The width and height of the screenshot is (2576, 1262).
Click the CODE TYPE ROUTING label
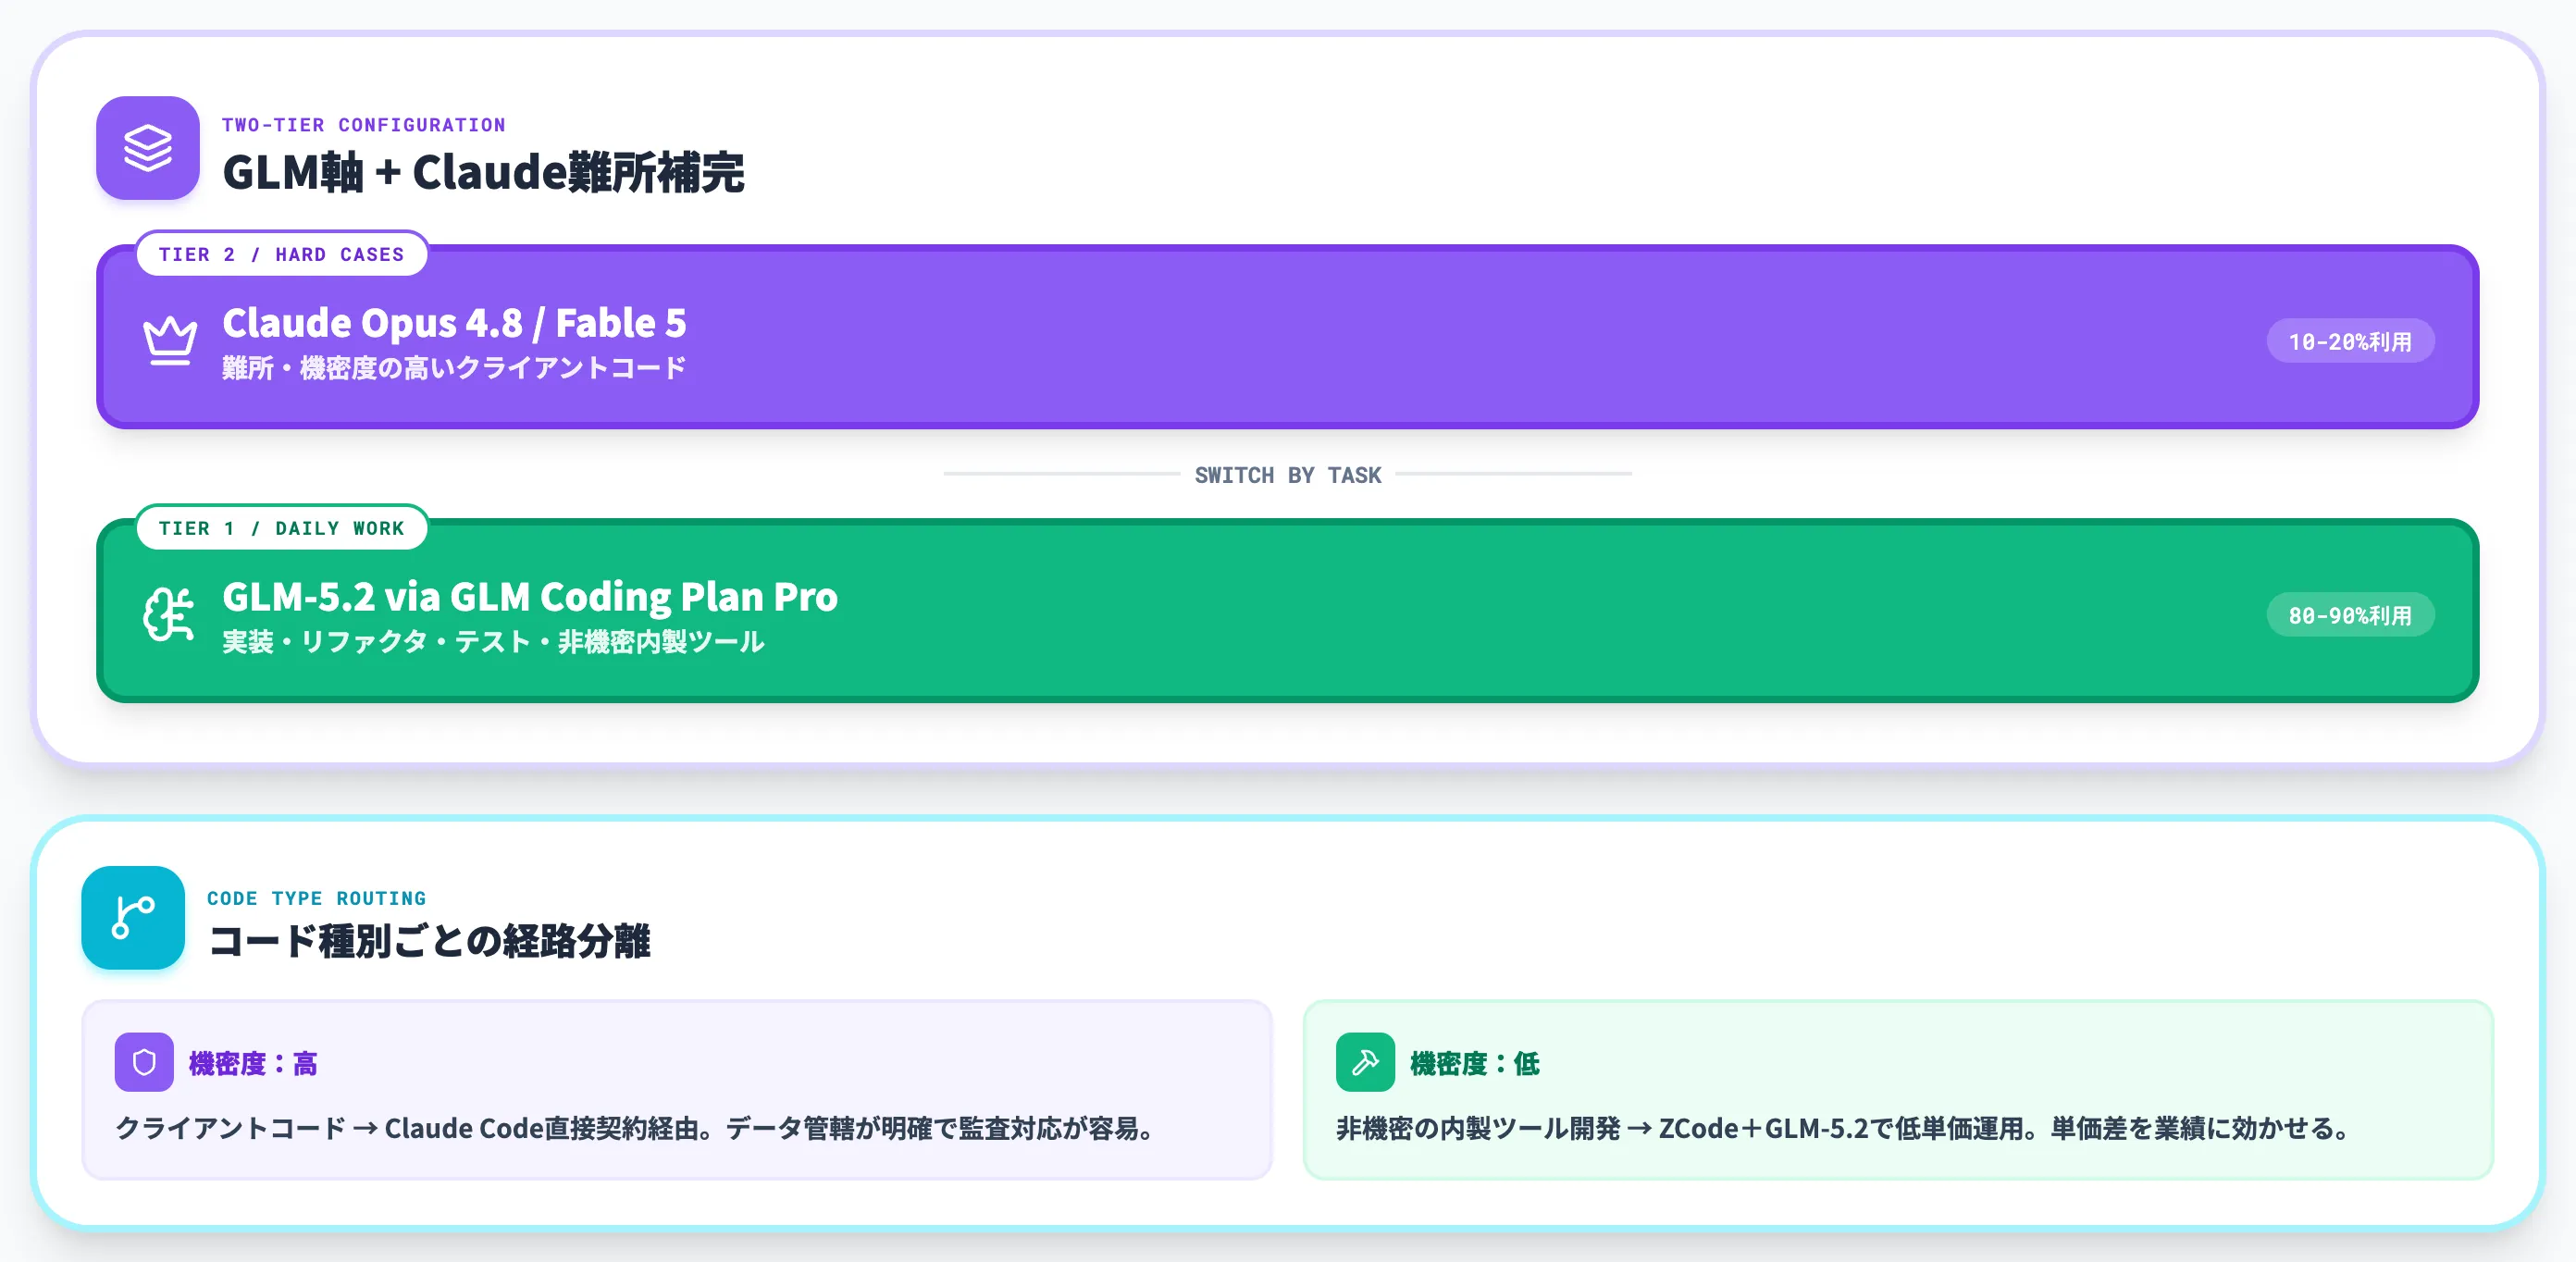click(x=317, y=898)
